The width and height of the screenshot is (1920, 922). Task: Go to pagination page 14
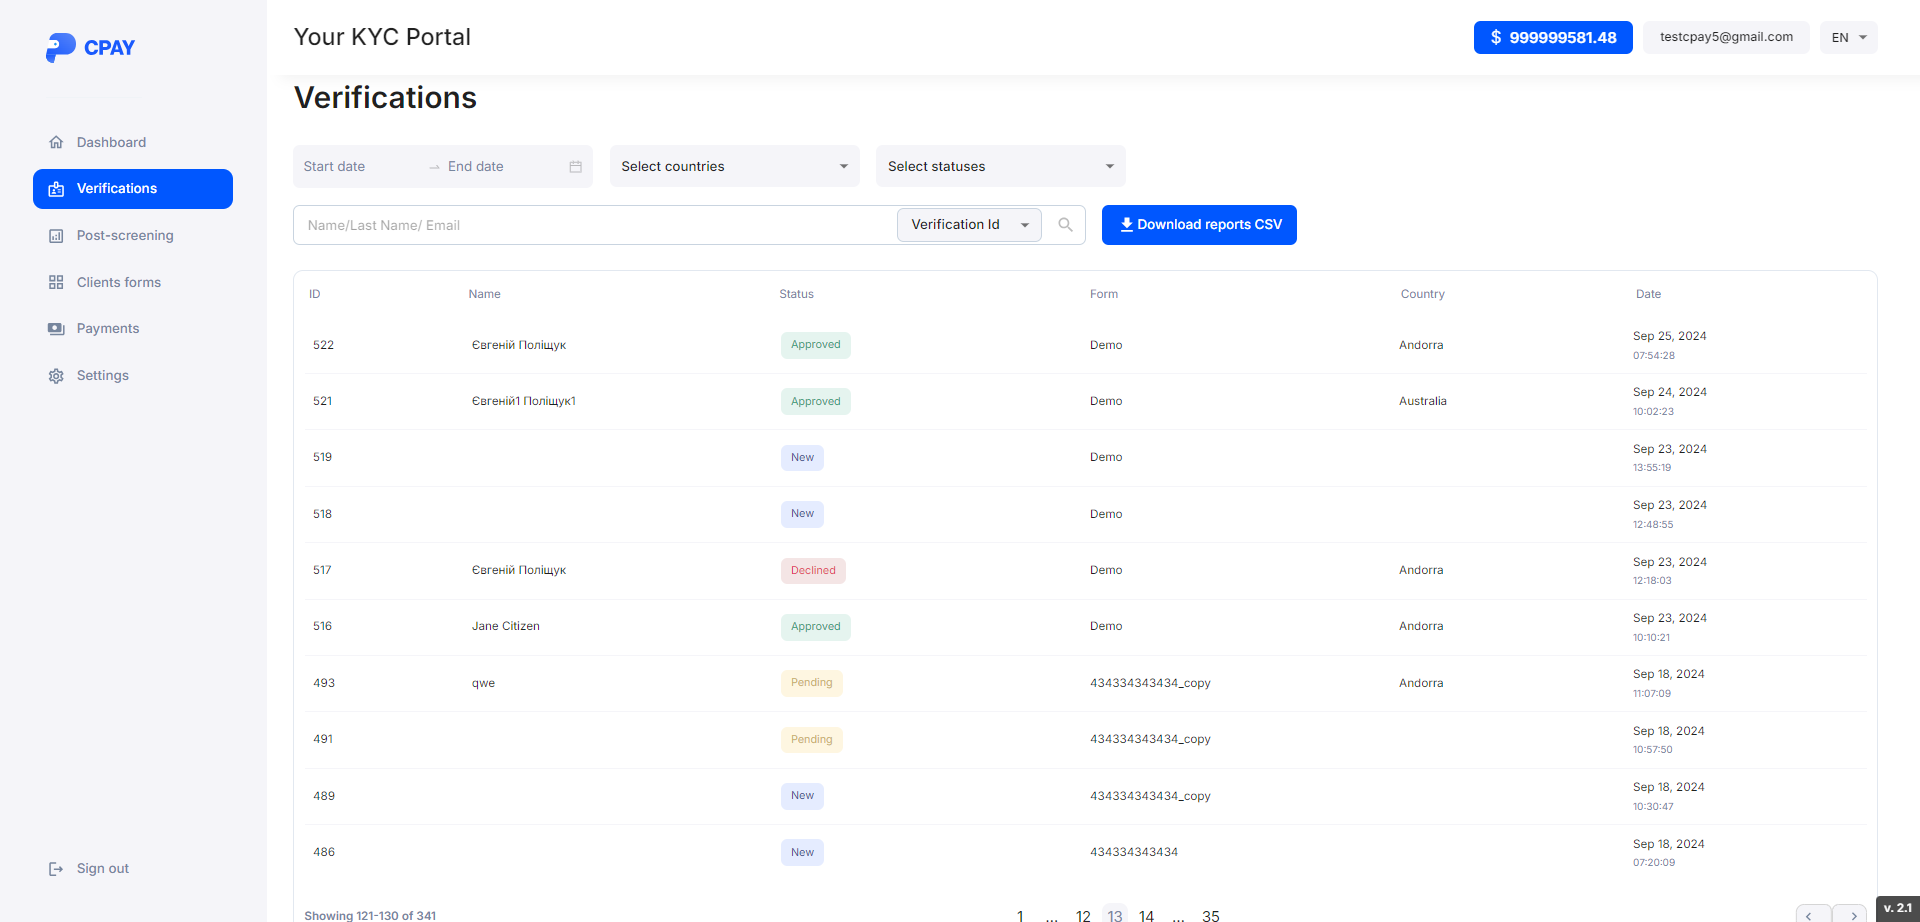click(x=1146, y=915)
